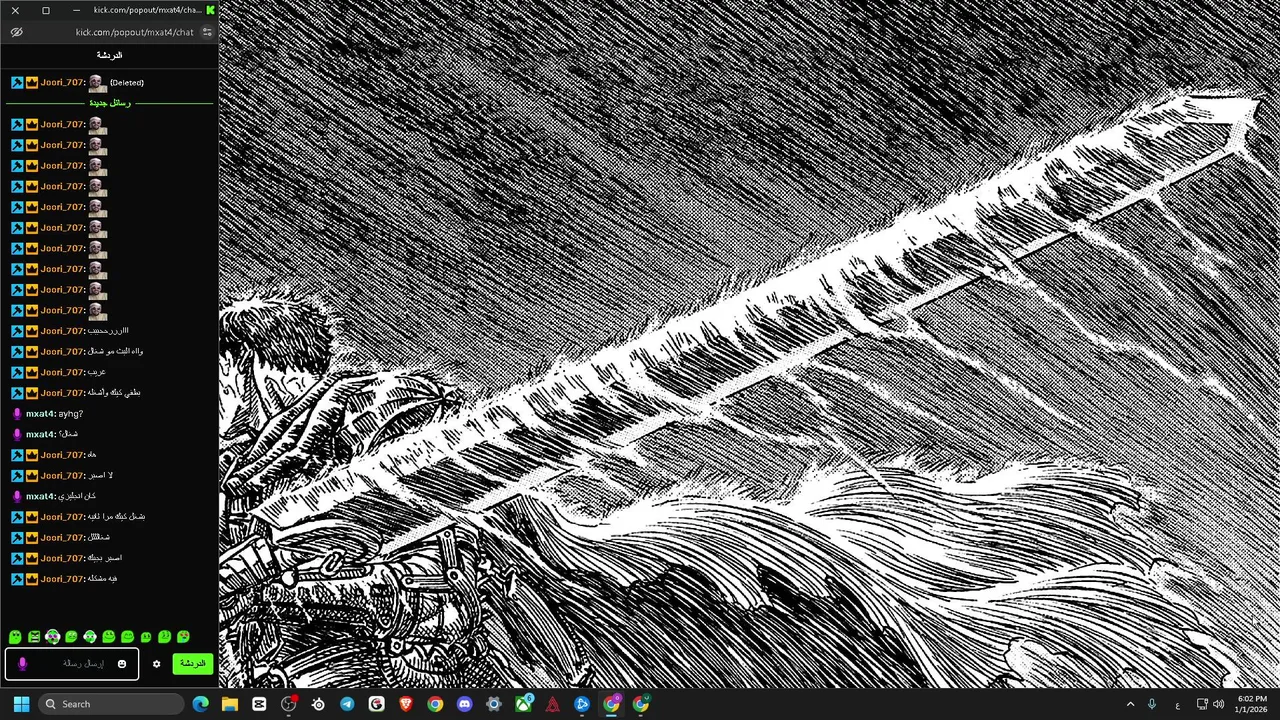Show hidden system tray icons chevron
The height and width of the screenshot is (720, 1280).
coord(1130,704)
